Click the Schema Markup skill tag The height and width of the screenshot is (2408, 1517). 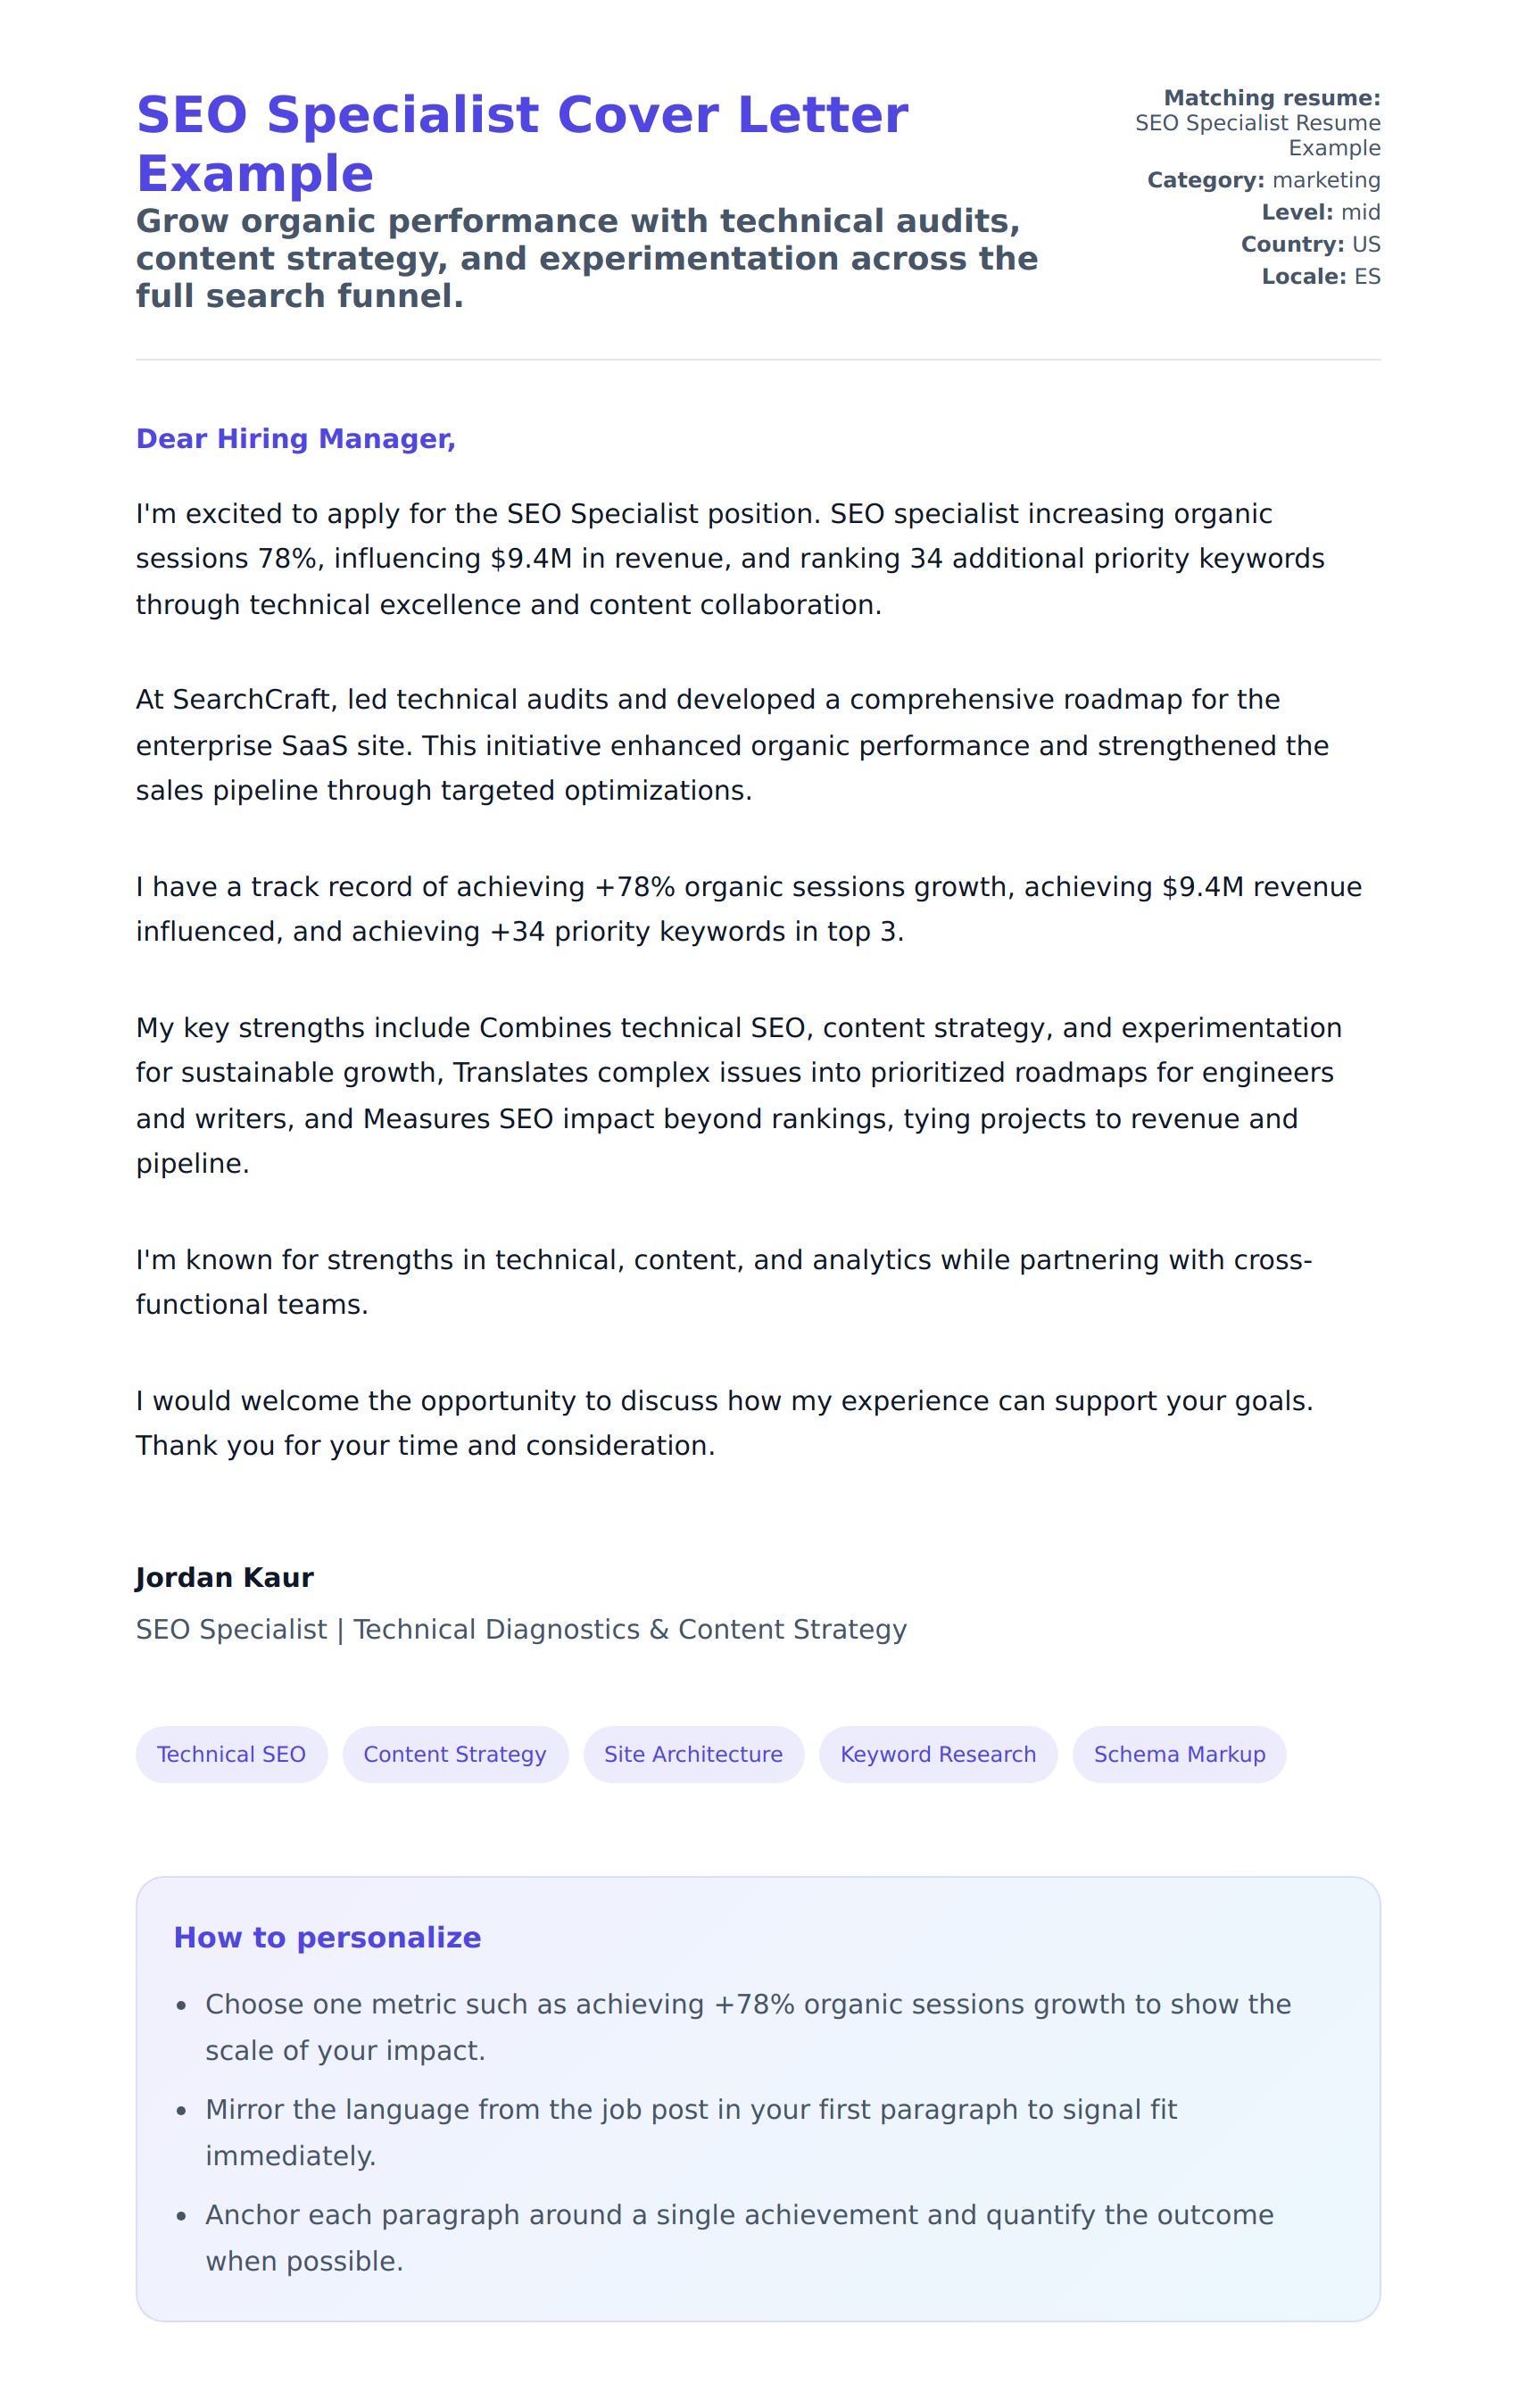pyautogui.click(x=1178, y=1754)
